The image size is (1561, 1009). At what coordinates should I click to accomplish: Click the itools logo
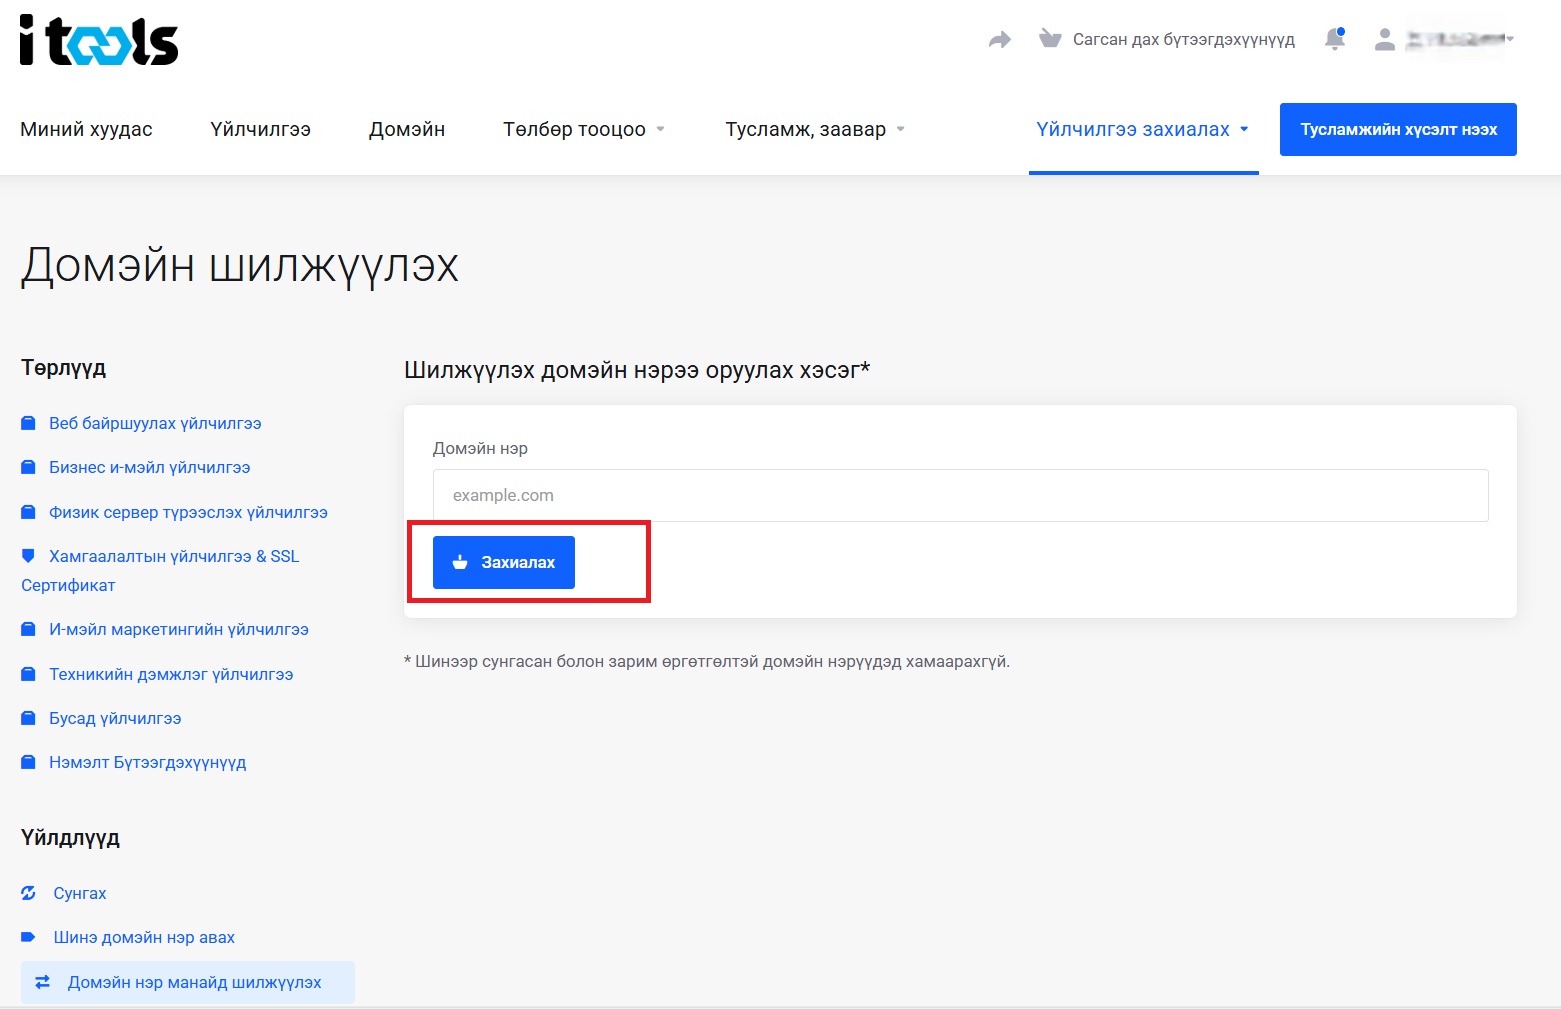click(99, 41)
